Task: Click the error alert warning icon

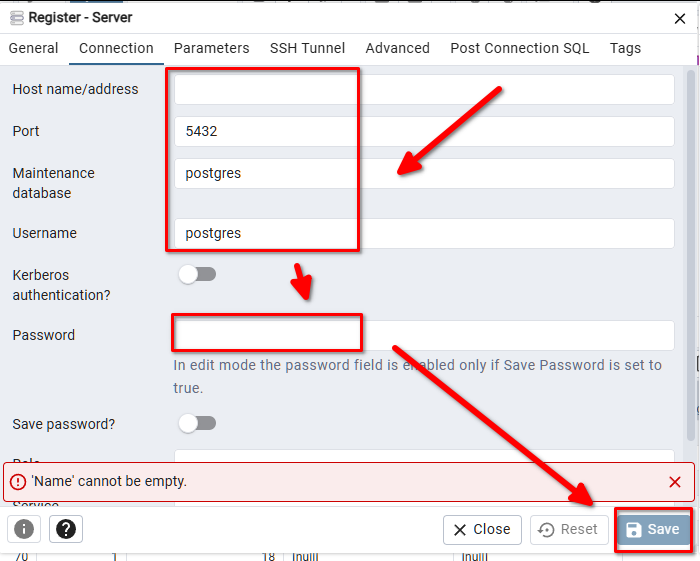Action: 18,482
